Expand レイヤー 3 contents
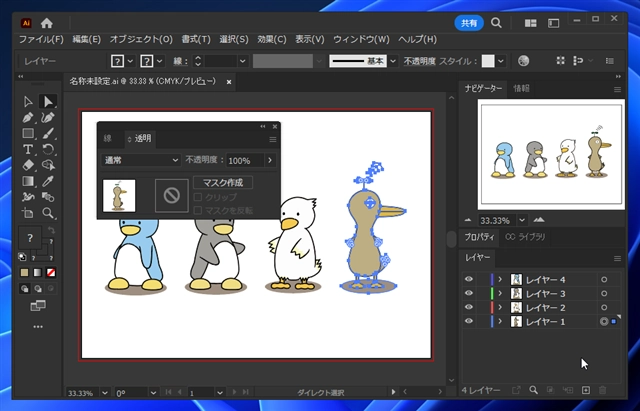This screenshot has height=411, width=640. click(x=500, y=293)
